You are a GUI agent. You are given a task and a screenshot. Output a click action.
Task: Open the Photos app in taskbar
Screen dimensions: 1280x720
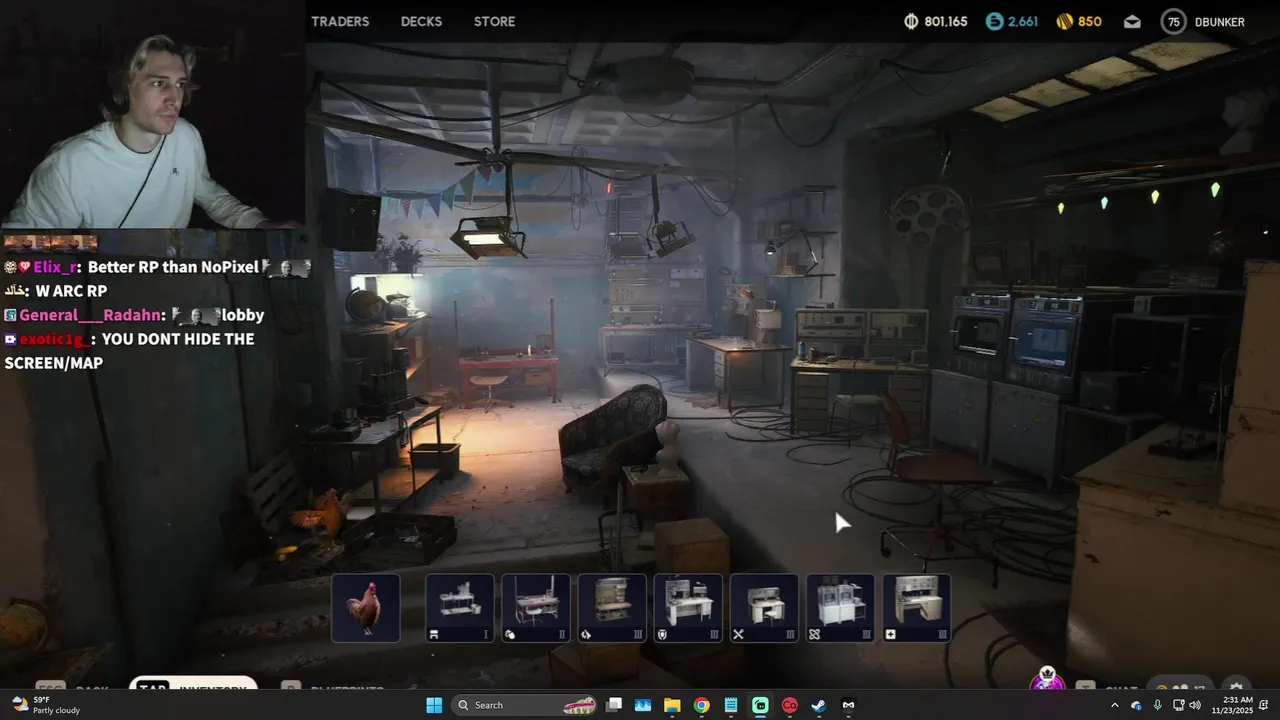pos(643,705)
